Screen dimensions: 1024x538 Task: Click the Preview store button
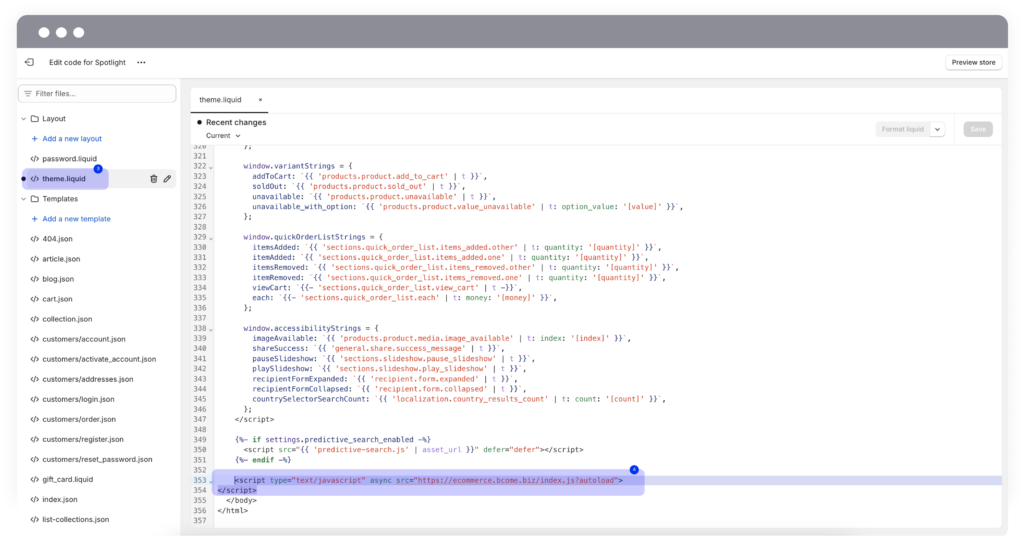point(973,63)
